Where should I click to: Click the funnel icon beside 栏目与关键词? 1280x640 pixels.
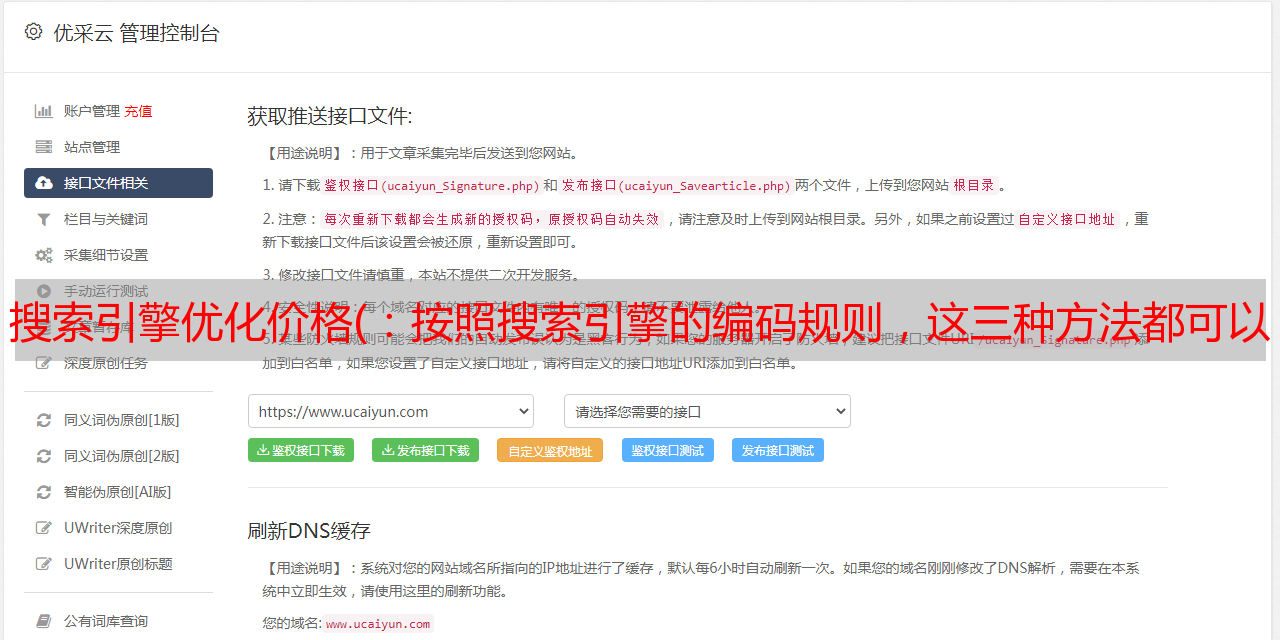(x=44, y=219)
